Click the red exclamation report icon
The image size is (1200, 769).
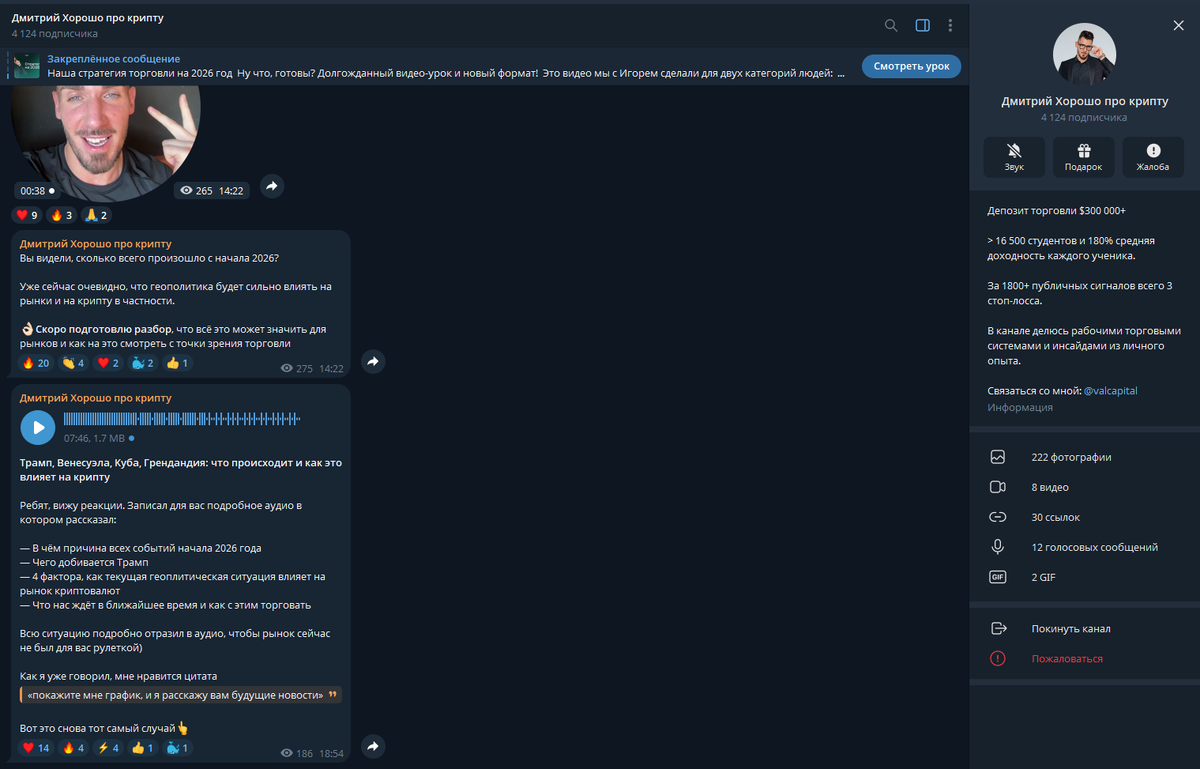coord(997,659)
